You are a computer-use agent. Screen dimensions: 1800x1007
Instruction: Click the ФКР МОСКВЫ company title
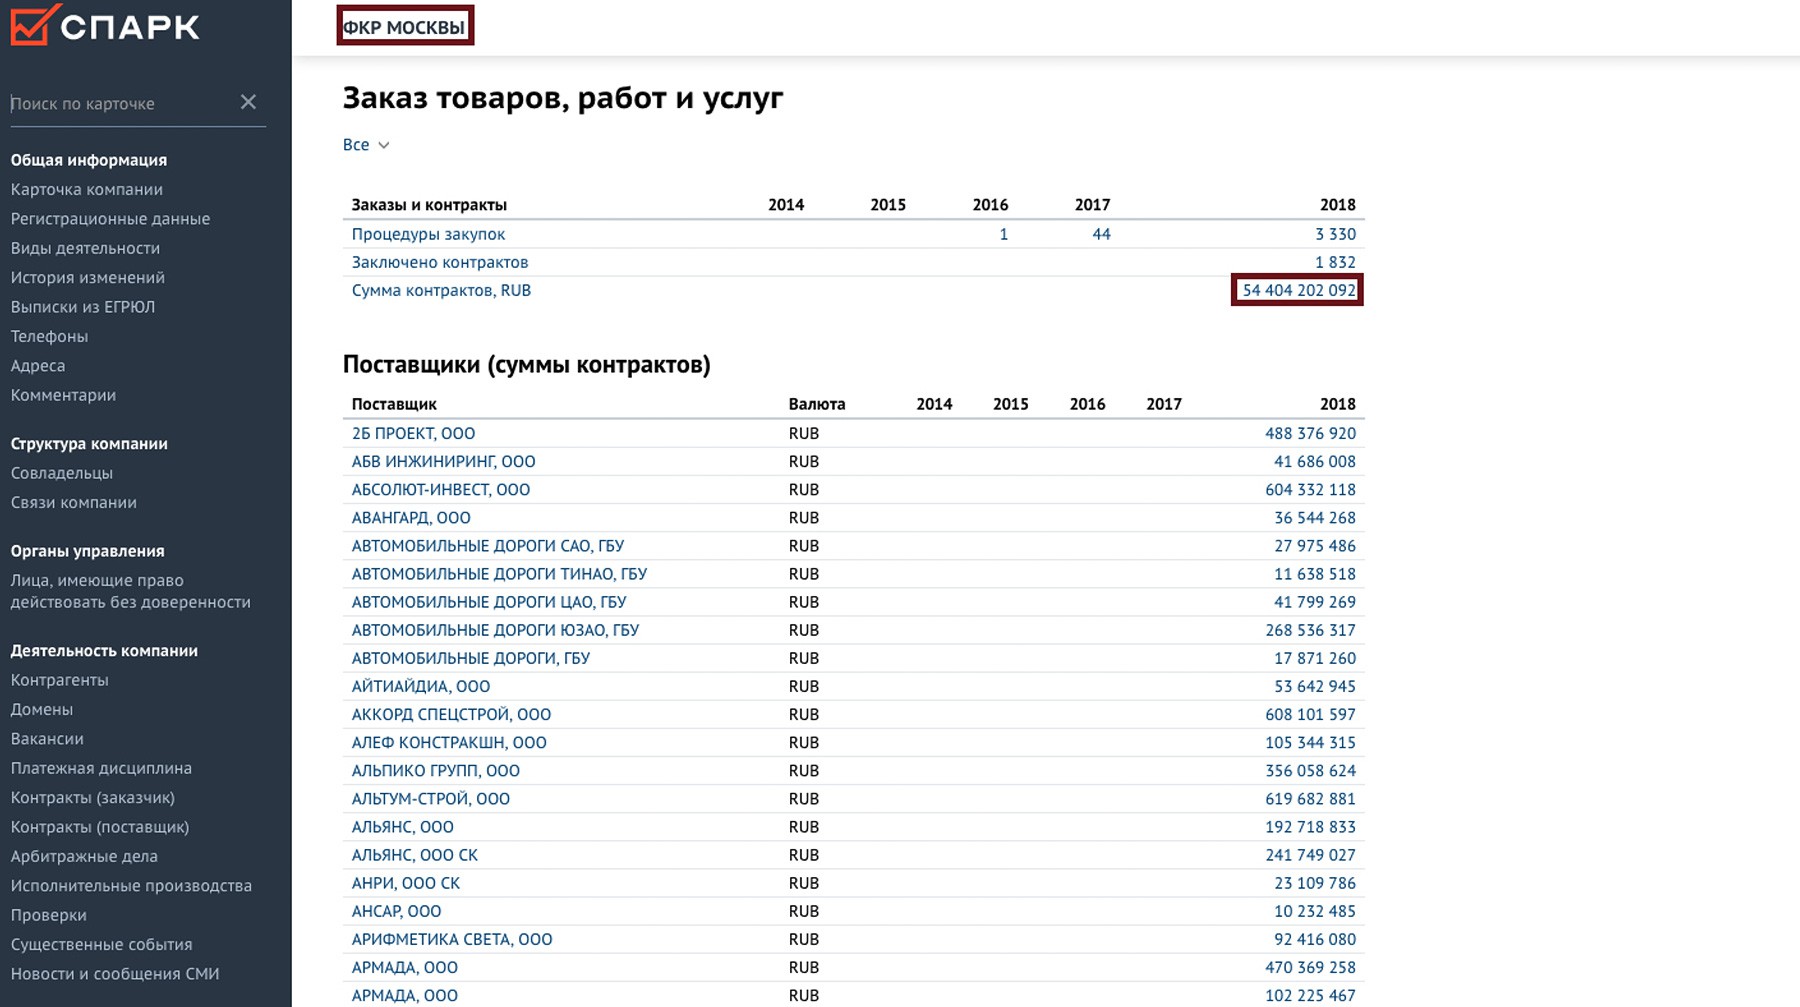404,27
